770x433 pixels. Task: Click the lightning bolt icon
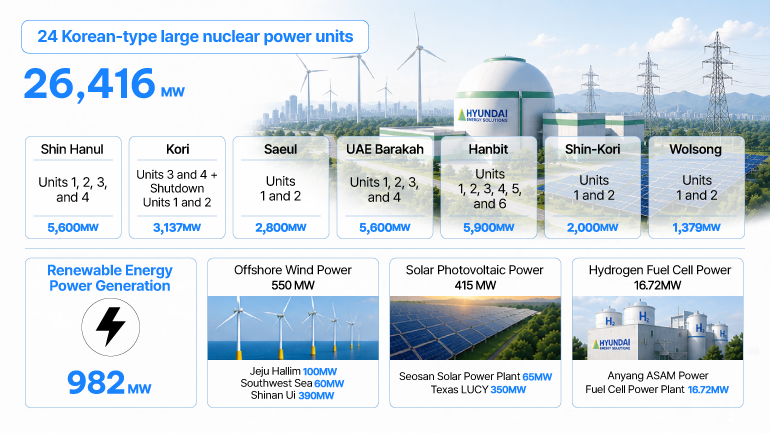click(x=110, y=327)
